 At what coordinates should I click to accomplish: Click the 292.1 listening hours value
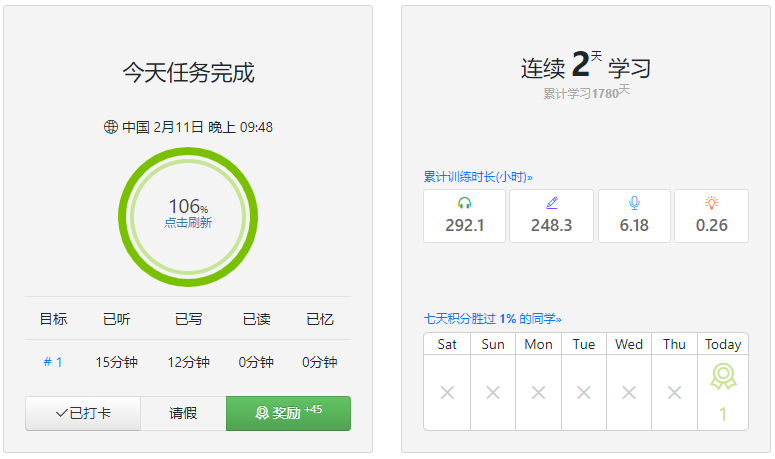(464, 225)
